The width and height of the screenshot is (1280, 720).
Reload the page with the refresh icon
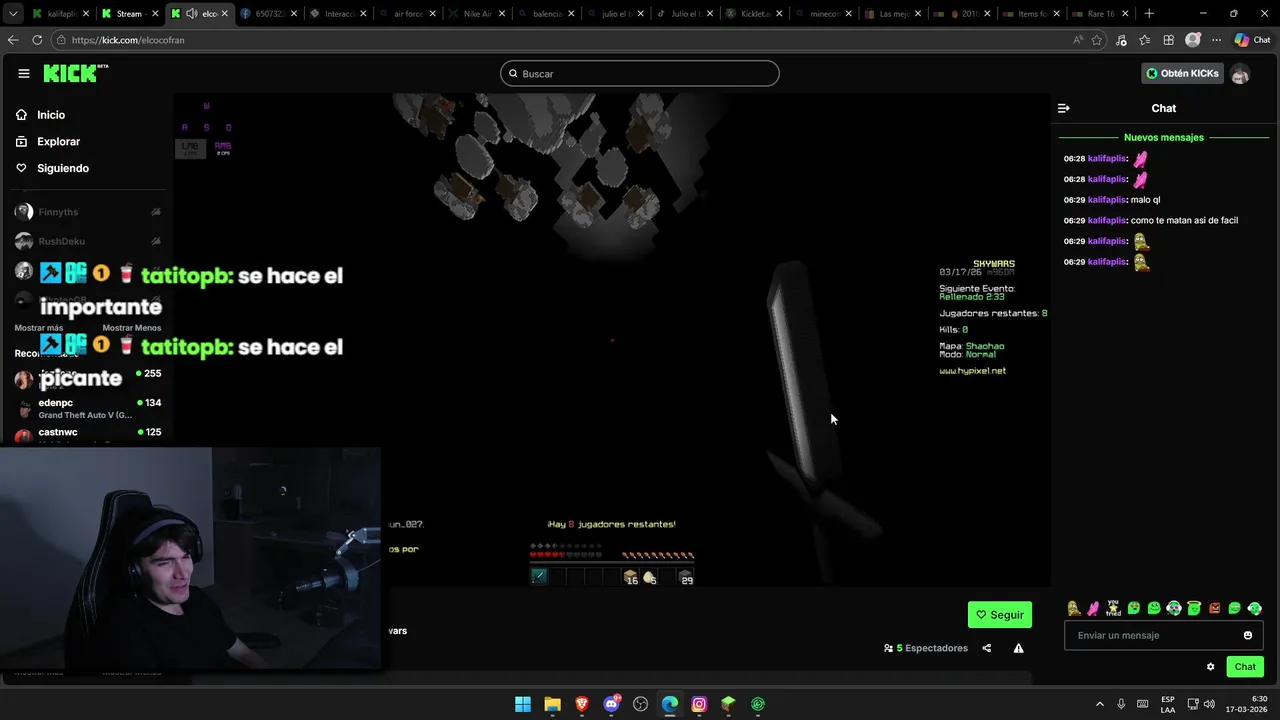click(x=37, y=40)
